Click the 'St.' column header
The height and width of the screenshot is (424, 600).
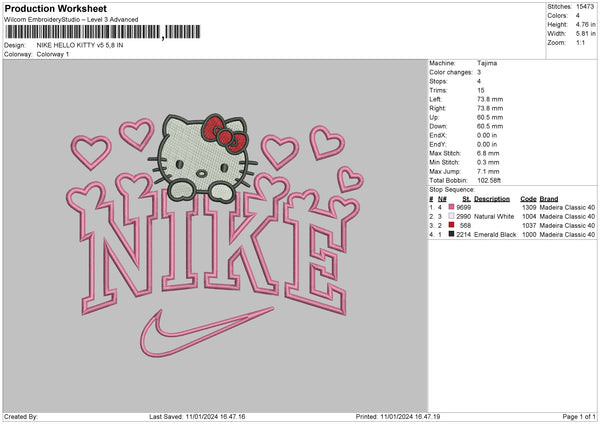pyautogui.click(x=466, y=199)
